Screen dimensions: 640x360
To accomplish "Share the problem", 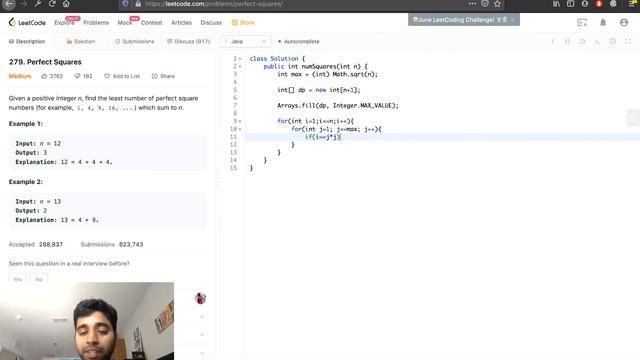I will pyautogui.click(x=163, y=76).
